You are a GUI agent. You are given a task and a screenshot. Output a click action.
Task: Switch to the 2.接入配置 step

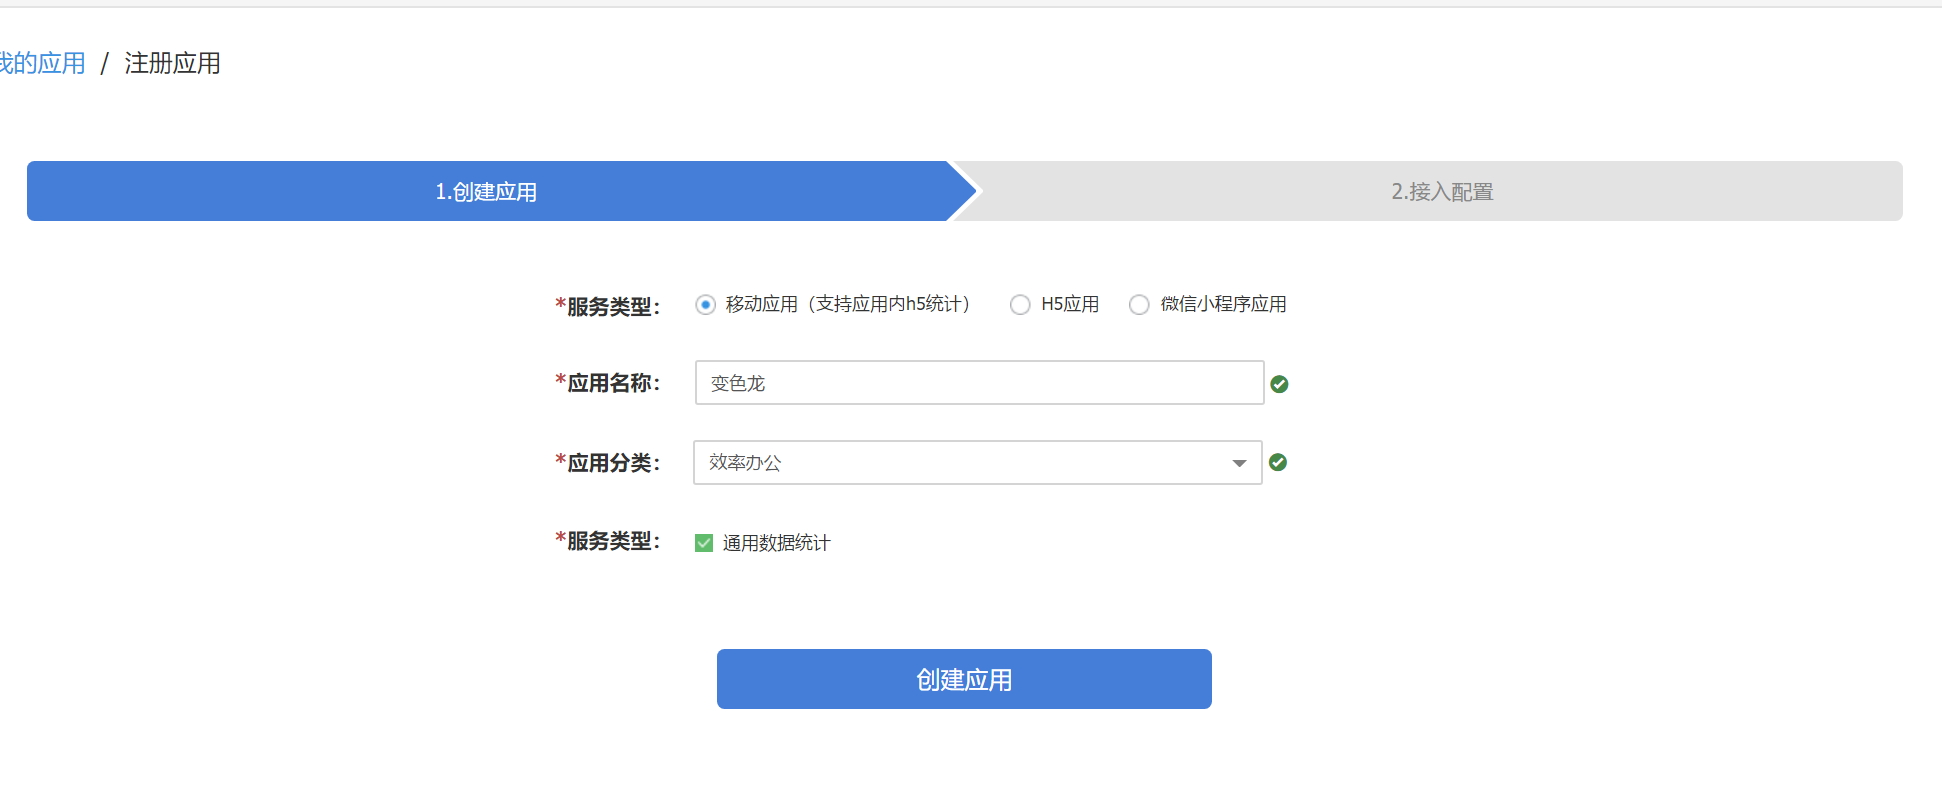pyautogui.click(x=1441, y=191)
